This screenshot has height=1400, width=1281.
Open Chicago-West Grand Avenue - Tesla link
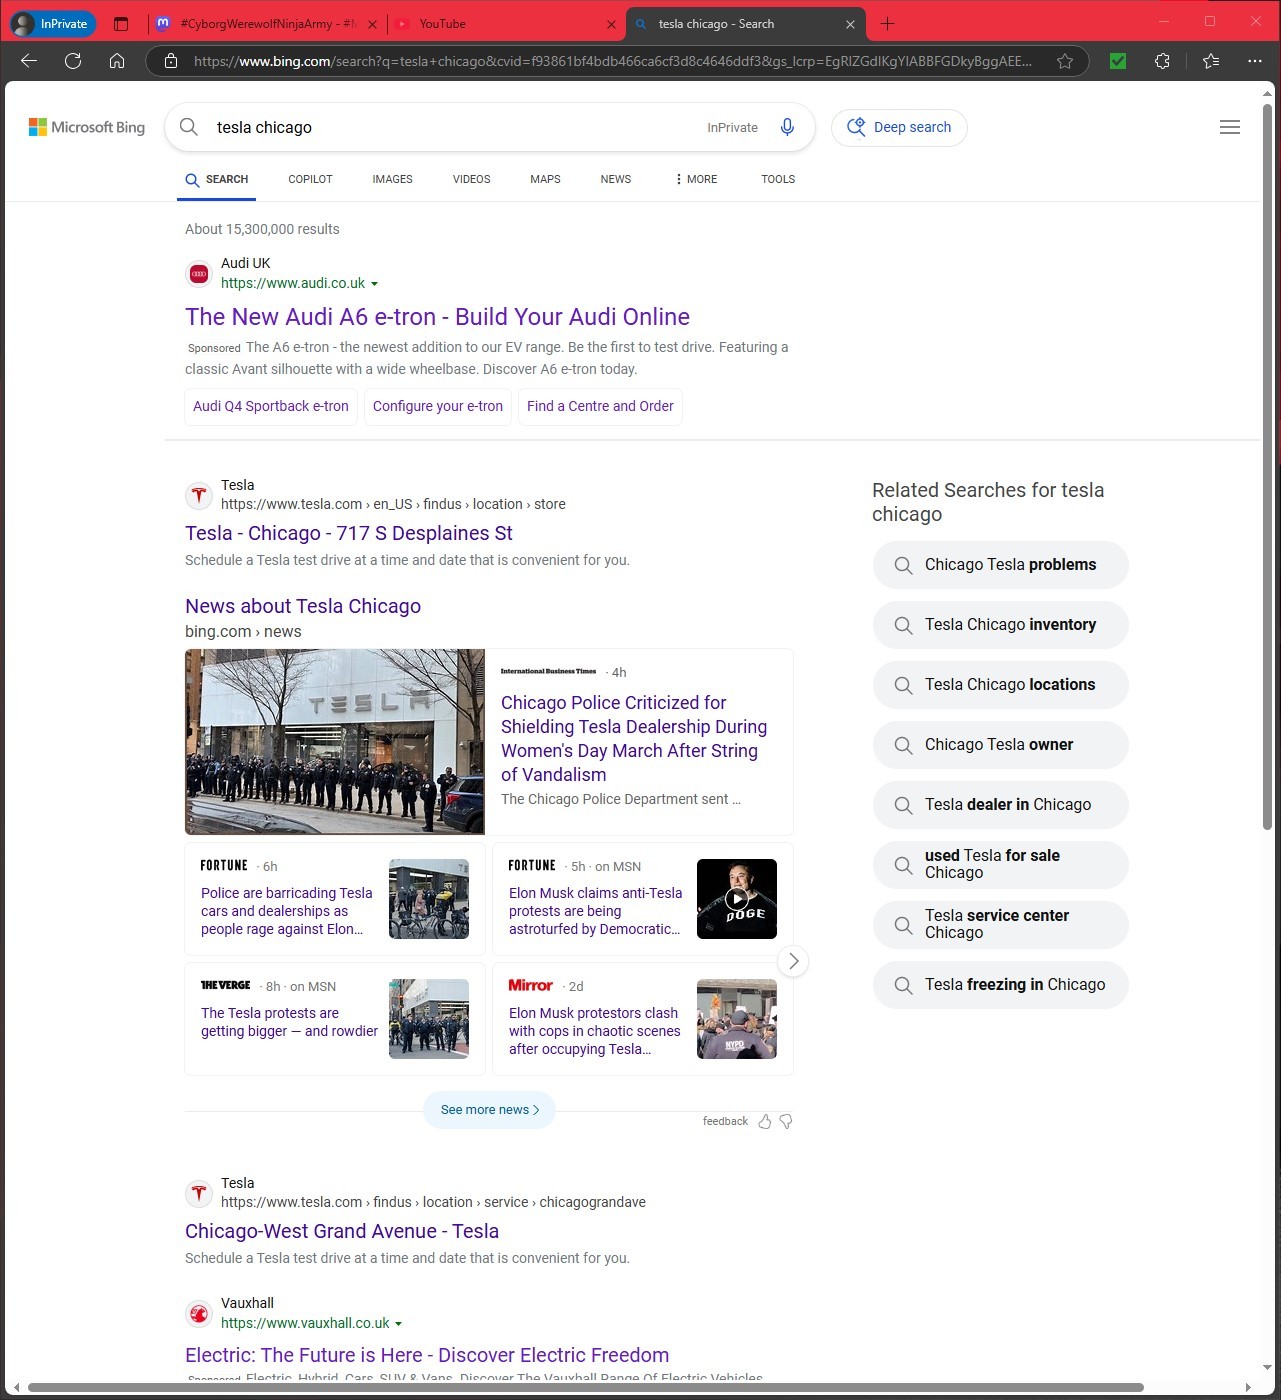(x=342, y=1231)
